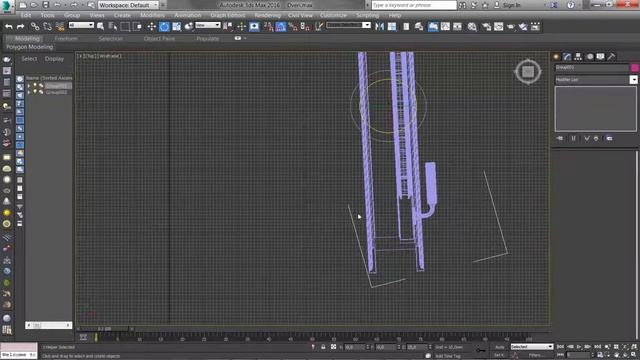Open the Modifiers menu
Image resolution: width=640 pixels, height=360 pixels.
click(x=152, y=15)
